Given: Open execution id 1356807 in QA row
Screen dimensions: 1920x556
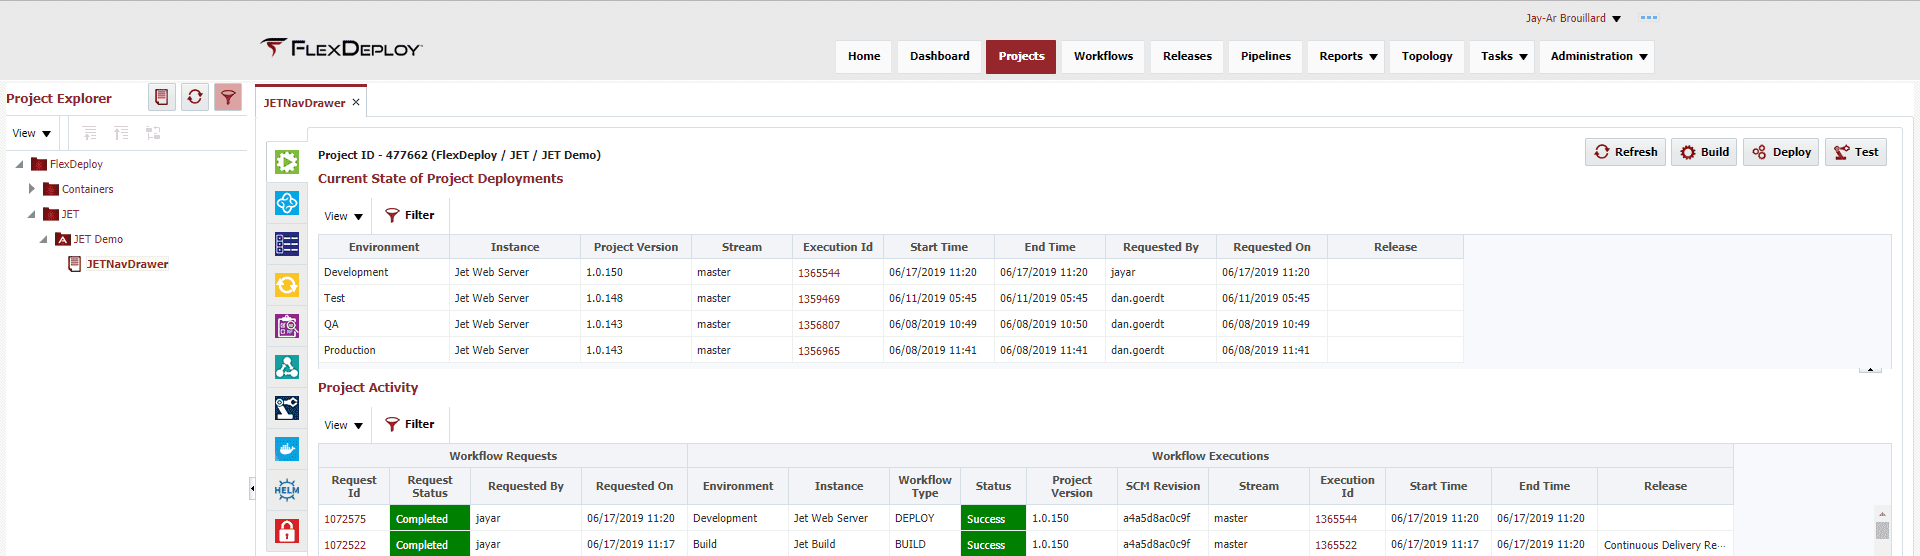Looking at the screenshot, I should pos(819,325).
